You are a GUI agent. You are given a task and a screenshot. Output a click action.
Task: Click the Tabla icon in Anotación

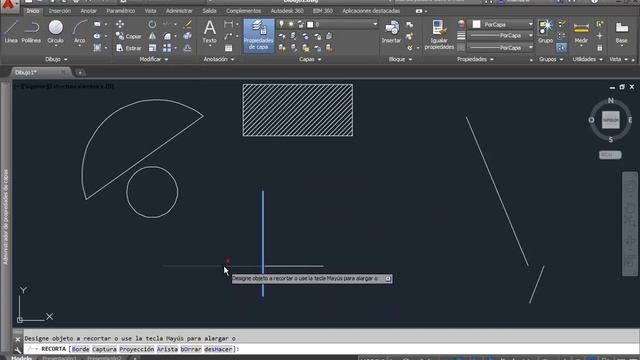229,48
